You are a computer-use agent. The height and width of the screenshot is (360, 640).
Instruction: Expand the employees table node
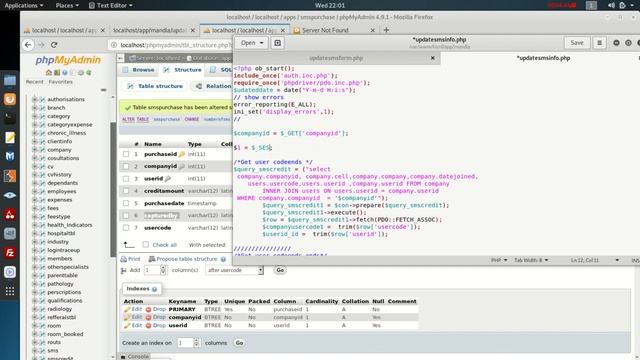(x=35, y=191)
